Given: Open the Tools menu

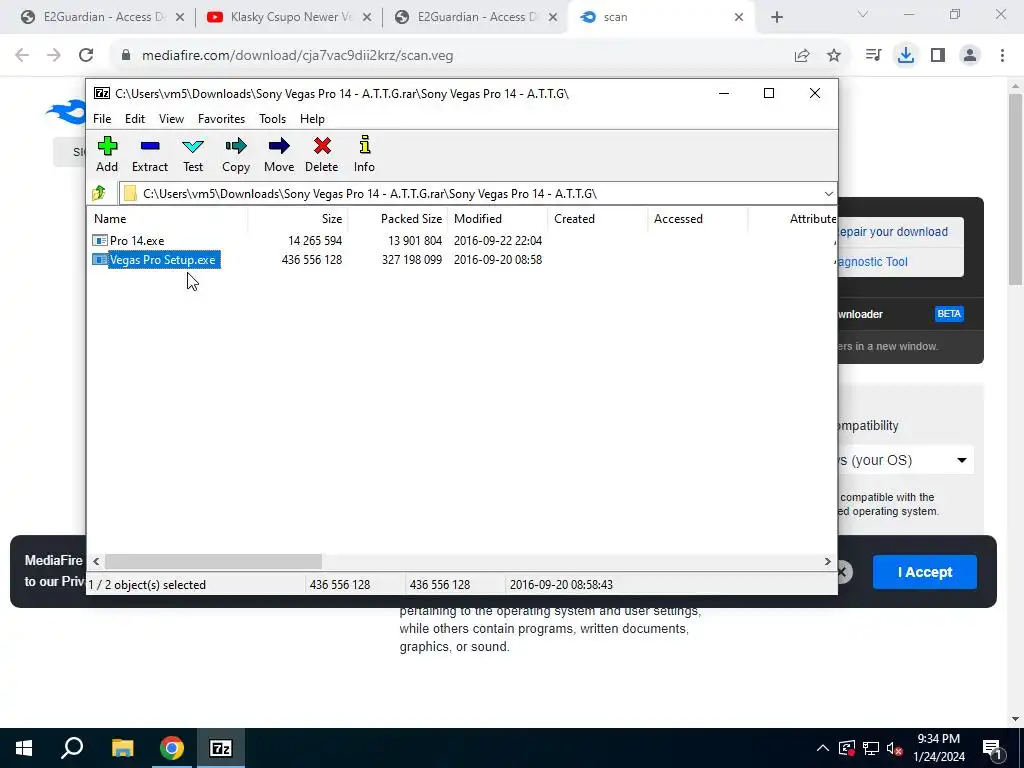Looking at the screenshot, I should point(272,119).
